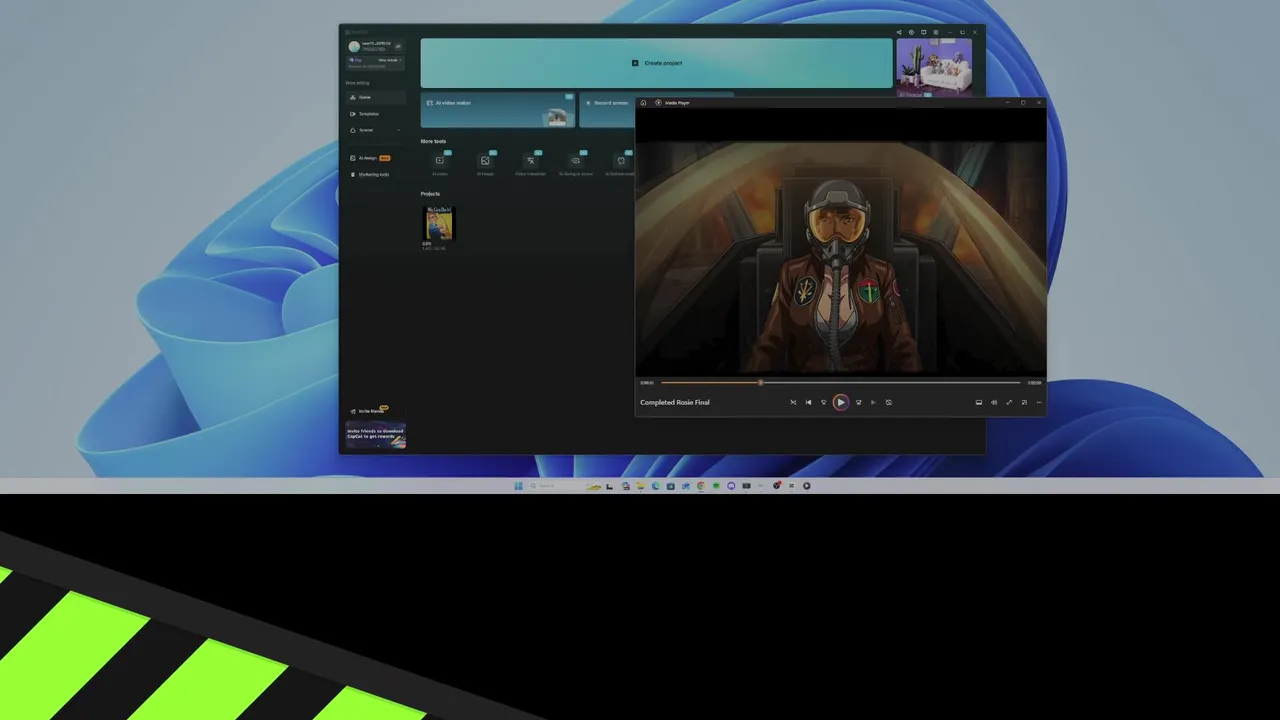This screenshot has height=720, width=1280.
Task: Enter full screen in Media Player
Action: (1009, 402)
